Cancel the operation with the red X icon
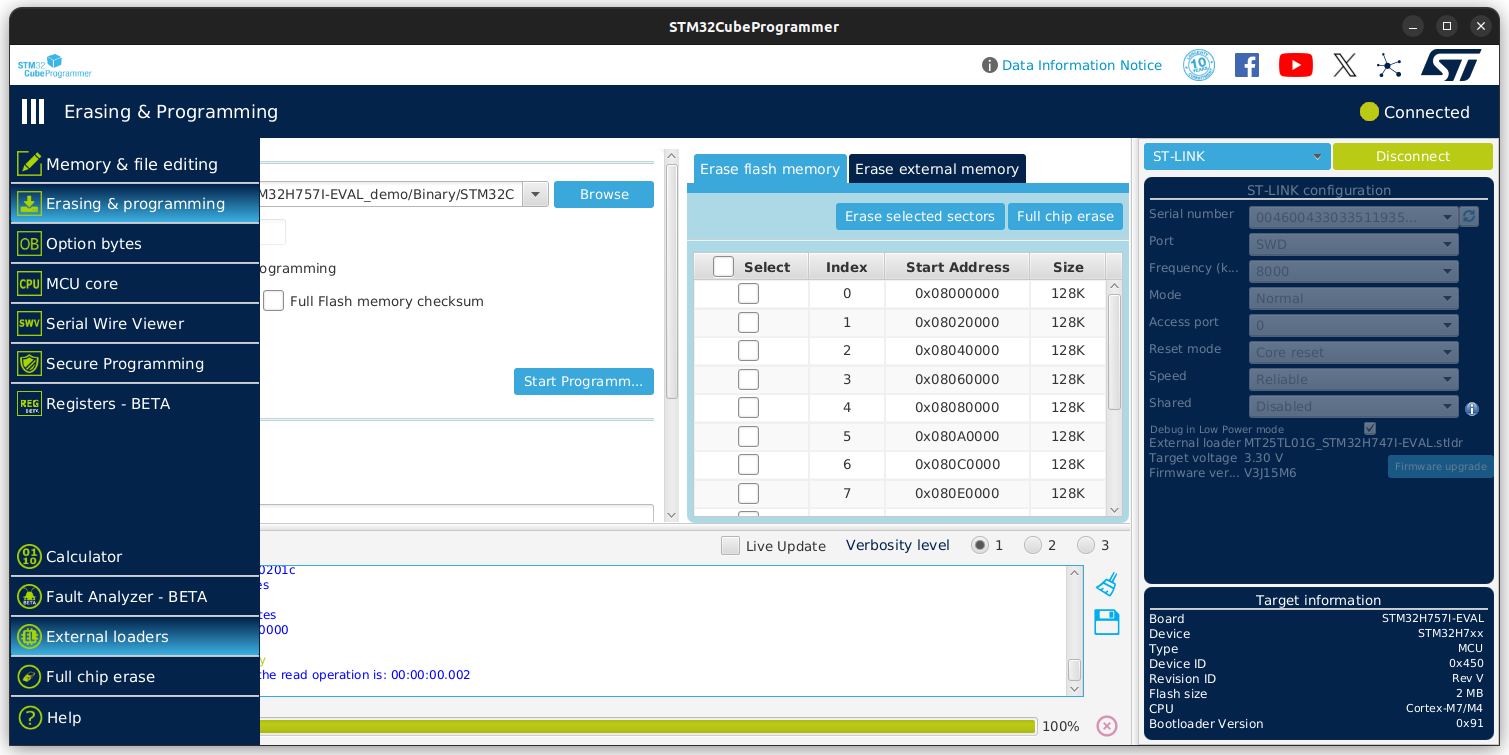This screenshot has height=755, width=1509. 1106,726
